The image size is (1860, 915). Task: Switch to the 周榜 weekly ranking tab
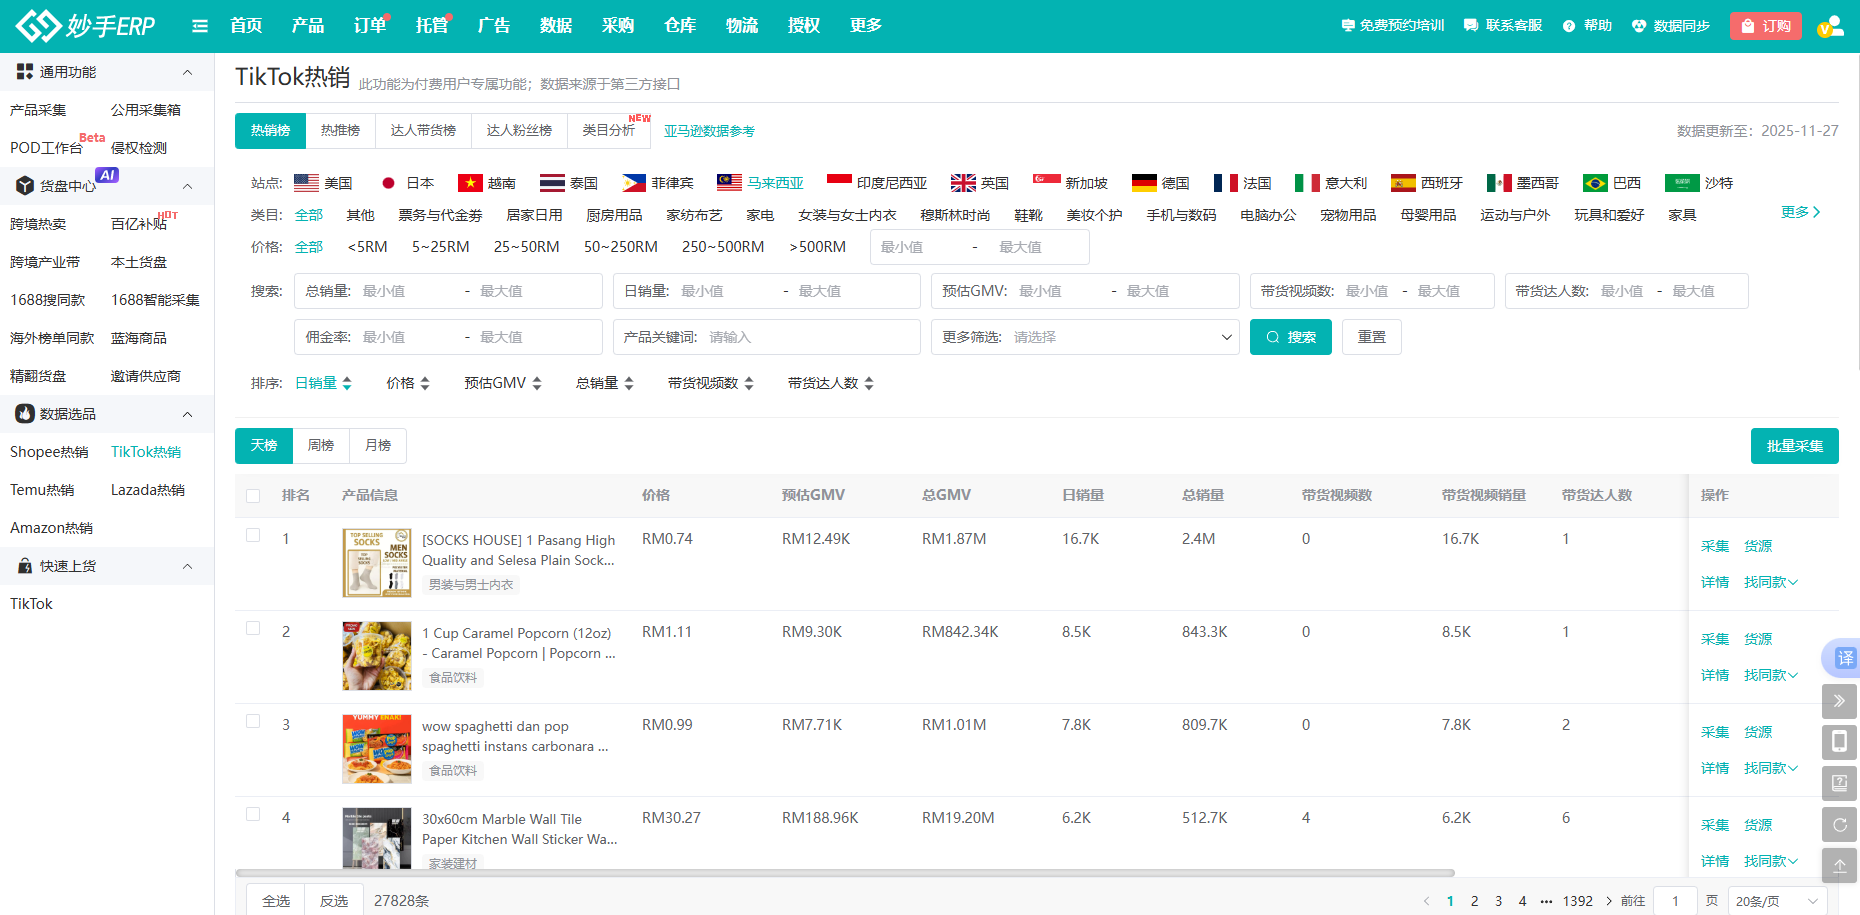pos(321,446)
